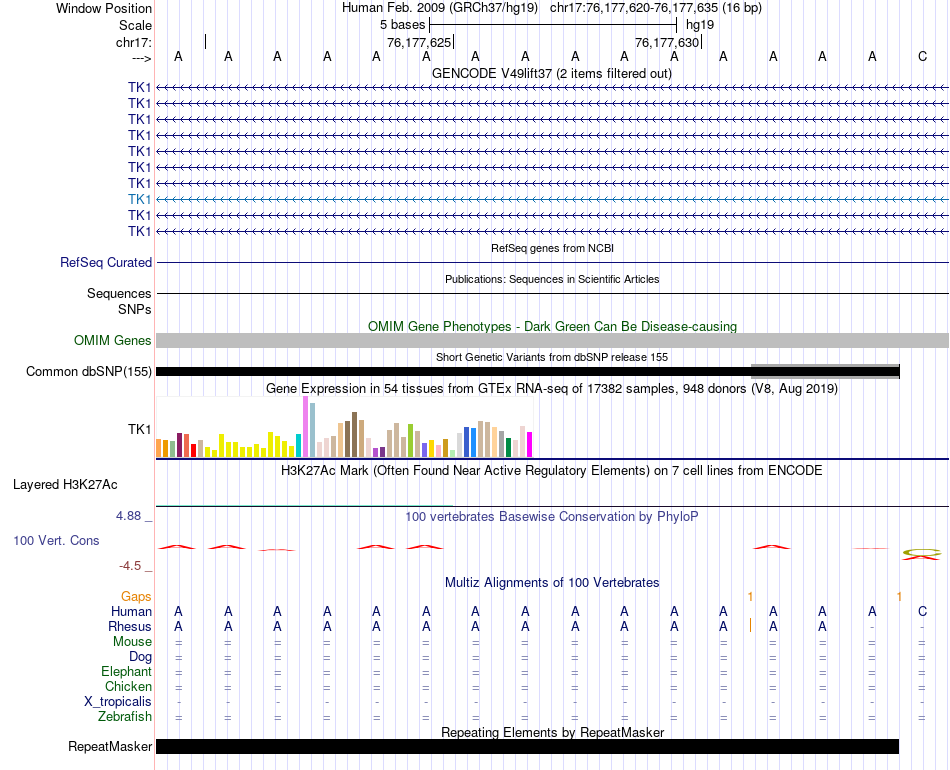Viewport: 950px width, 770px height.
Task: Click the 76,177,625 coordinate tick label
Action: 419,42
